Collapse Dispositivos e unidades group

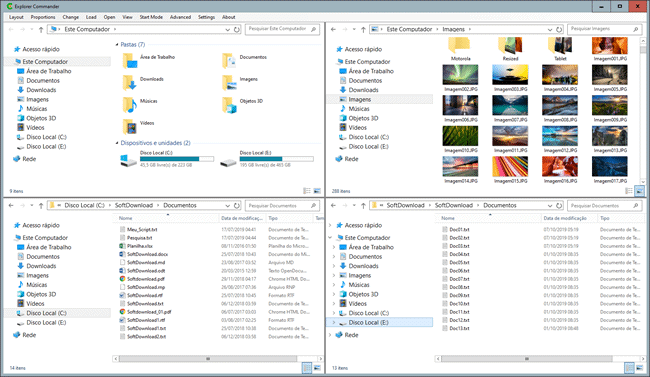tap(117, 143)
